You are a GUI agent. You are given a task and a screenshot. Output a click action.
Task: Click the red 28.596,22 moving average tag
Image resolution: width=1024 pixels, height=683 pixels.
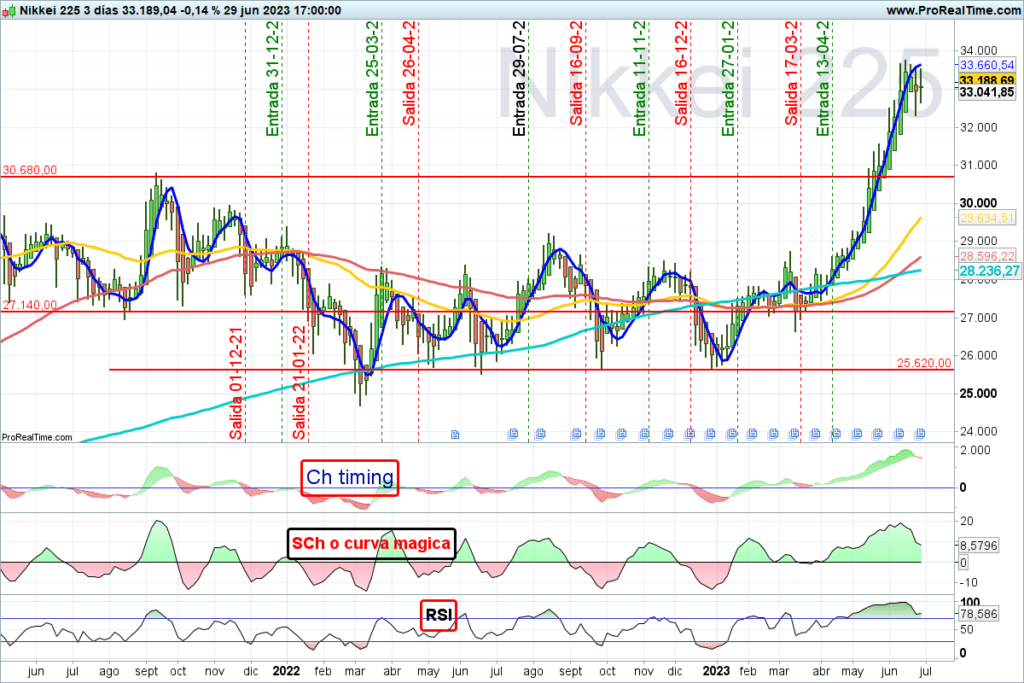point(987,257)
